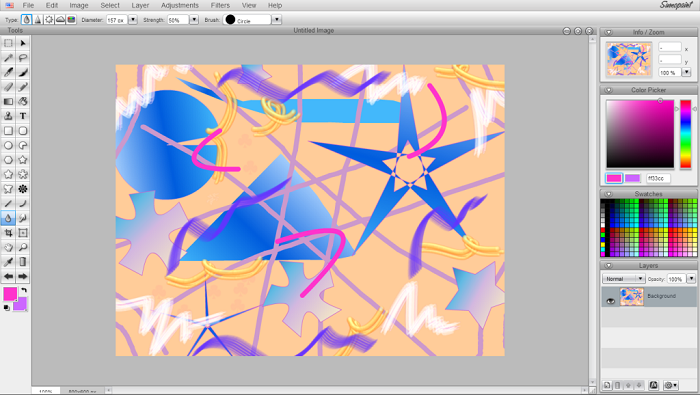Click the redo right arrow in Tools
The height and width of the screenshot is (395, 700).
click(23, 276)
